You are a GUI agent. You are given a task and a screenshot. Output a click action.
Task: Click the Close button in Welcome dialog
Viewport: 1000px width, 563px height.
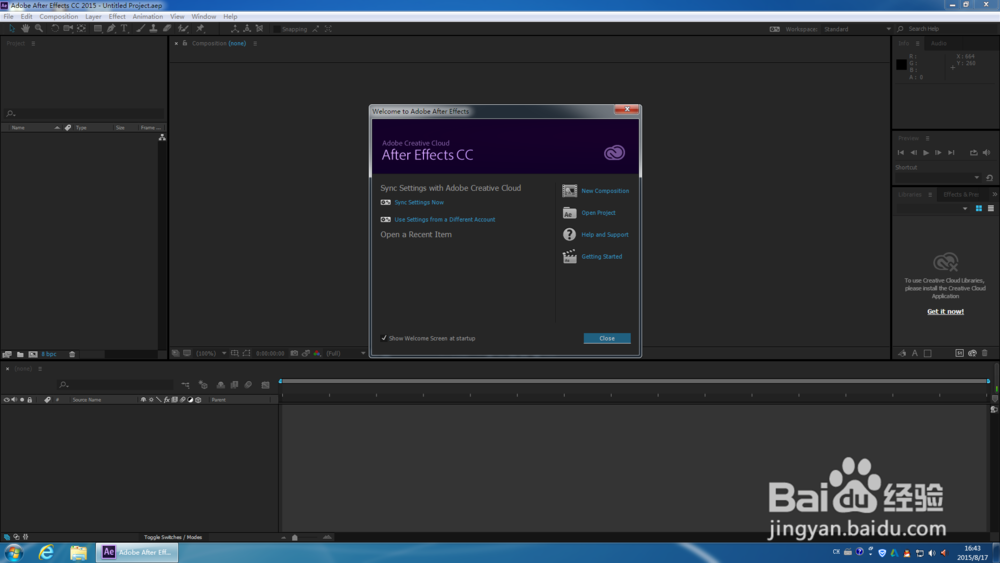pos(607,338)
